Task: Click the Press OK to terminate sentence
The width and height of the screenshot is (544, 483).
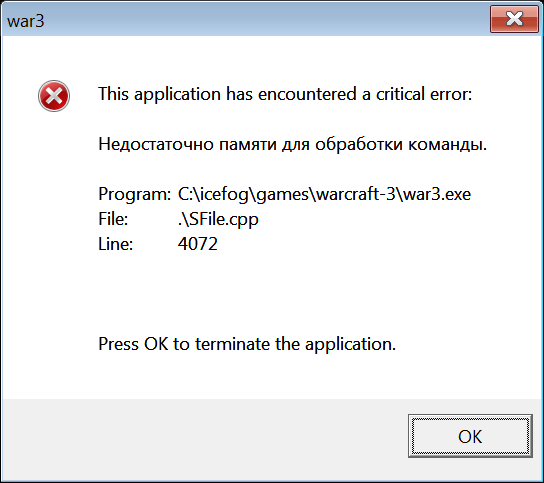Action: pyautogui.click(x=247, y=344)
